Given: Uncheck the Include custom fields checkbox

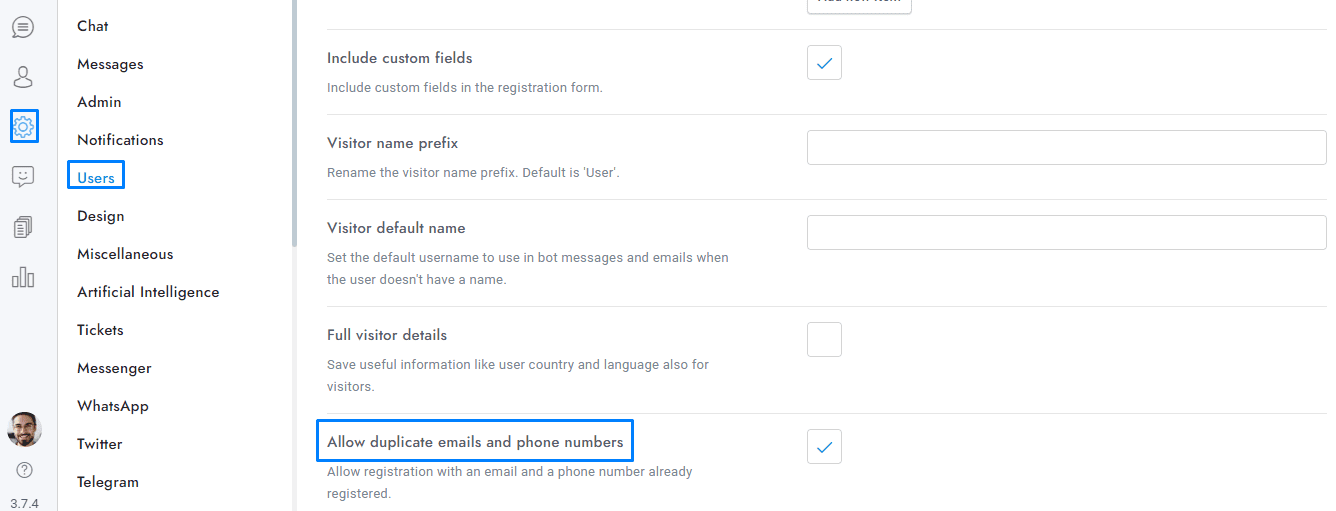Looking at the screenshot, I should [x=824, y=63].
